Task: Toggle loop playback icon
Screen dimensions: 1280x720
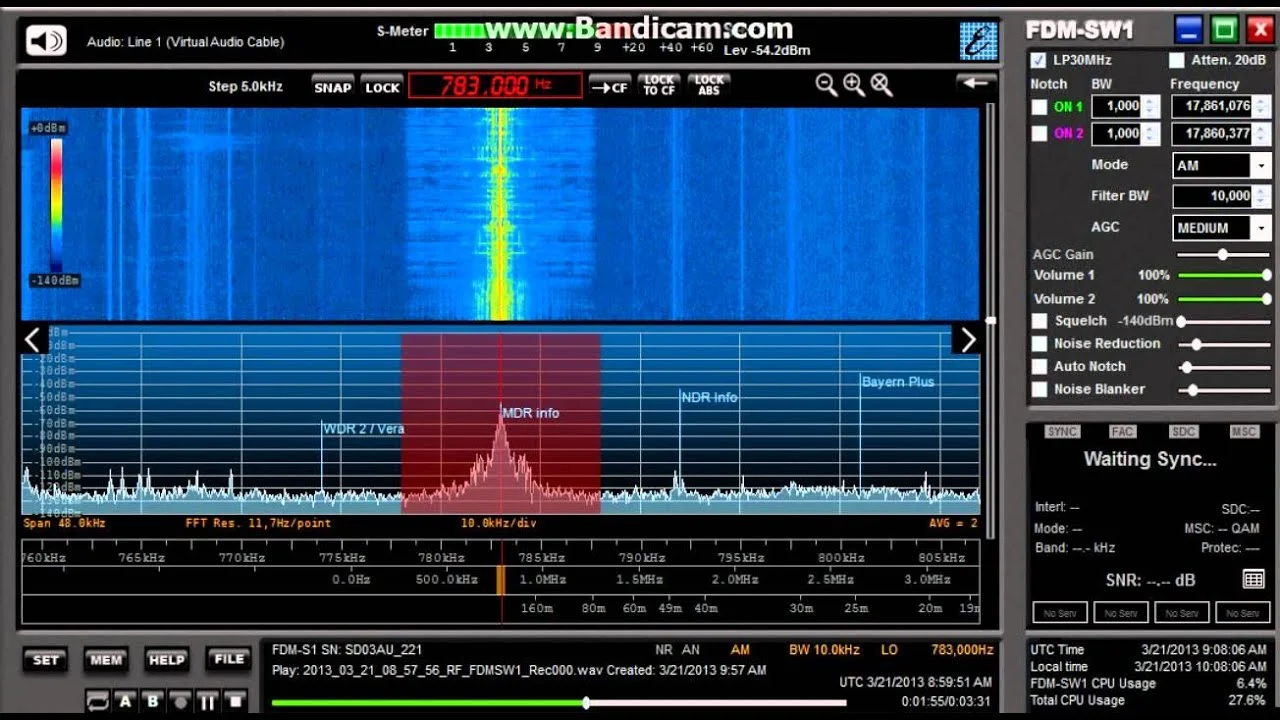Action: [x=97, y=700]
